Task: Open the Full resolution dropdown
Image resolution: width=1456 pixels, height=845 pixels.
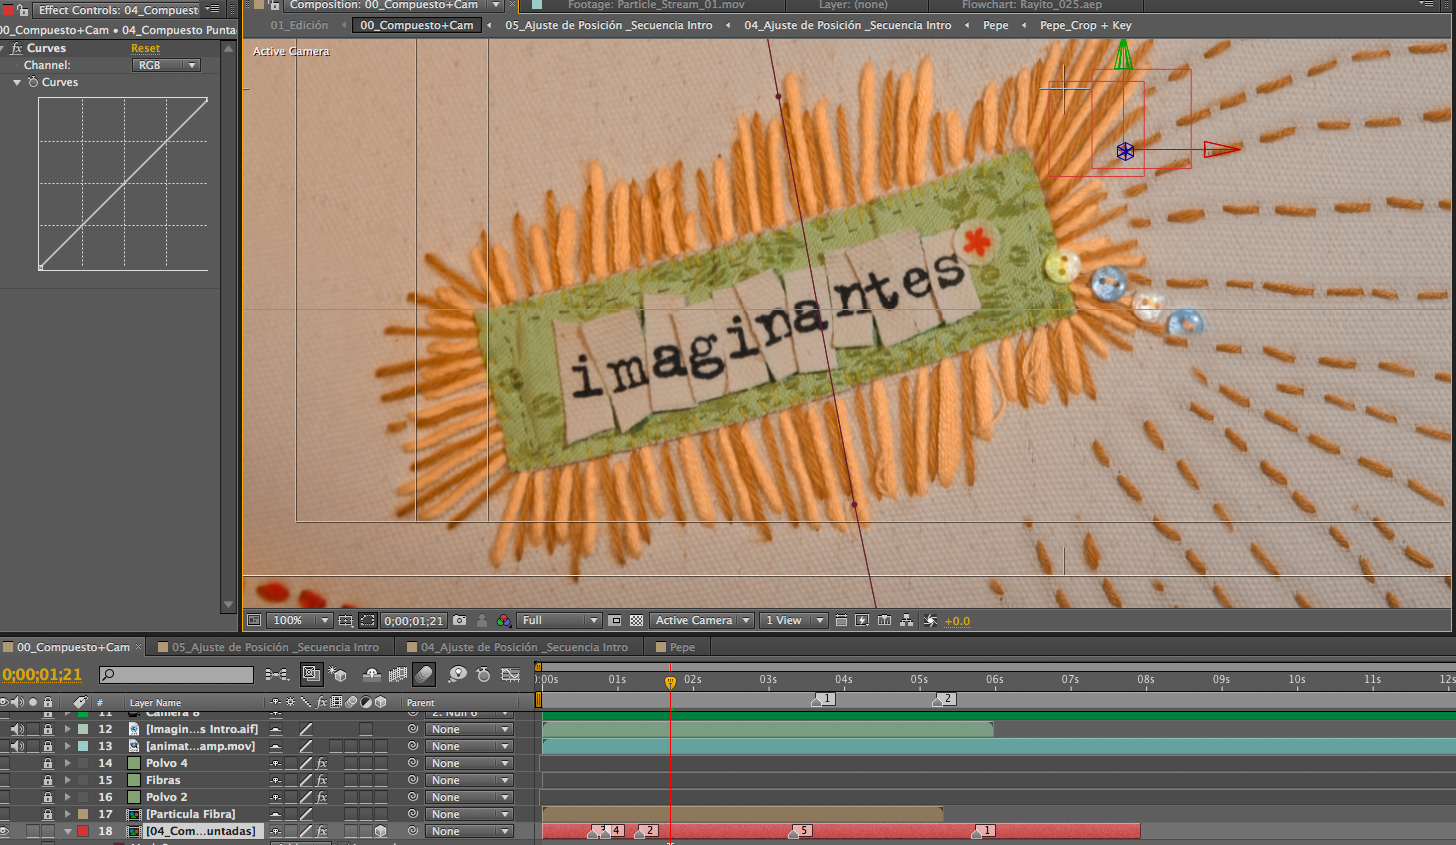Action: [559, 620]
